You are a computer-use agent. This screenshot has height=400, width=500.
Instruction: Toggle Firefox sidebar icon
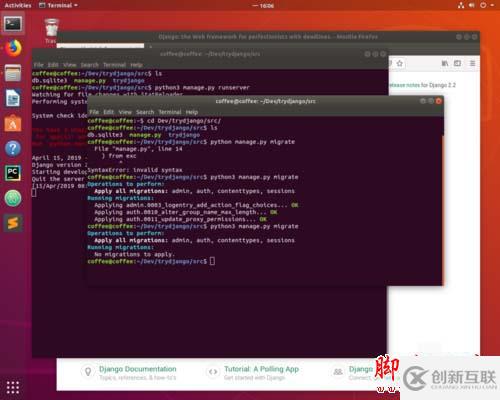457,63
